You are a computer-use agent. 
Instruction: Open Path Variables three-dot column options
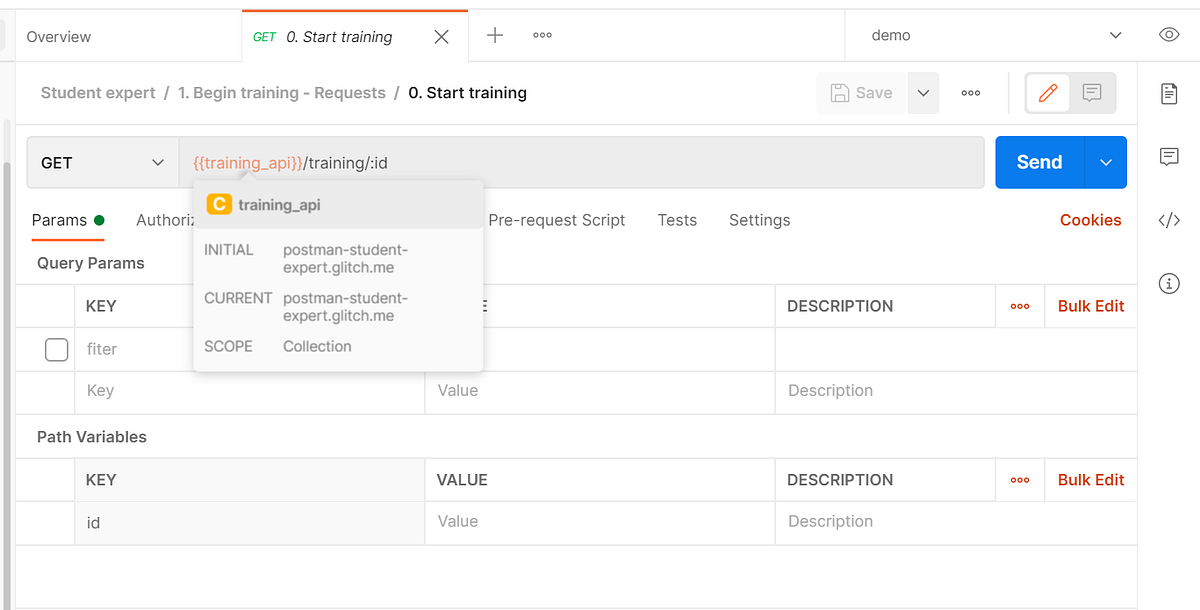coord(1020,480)
